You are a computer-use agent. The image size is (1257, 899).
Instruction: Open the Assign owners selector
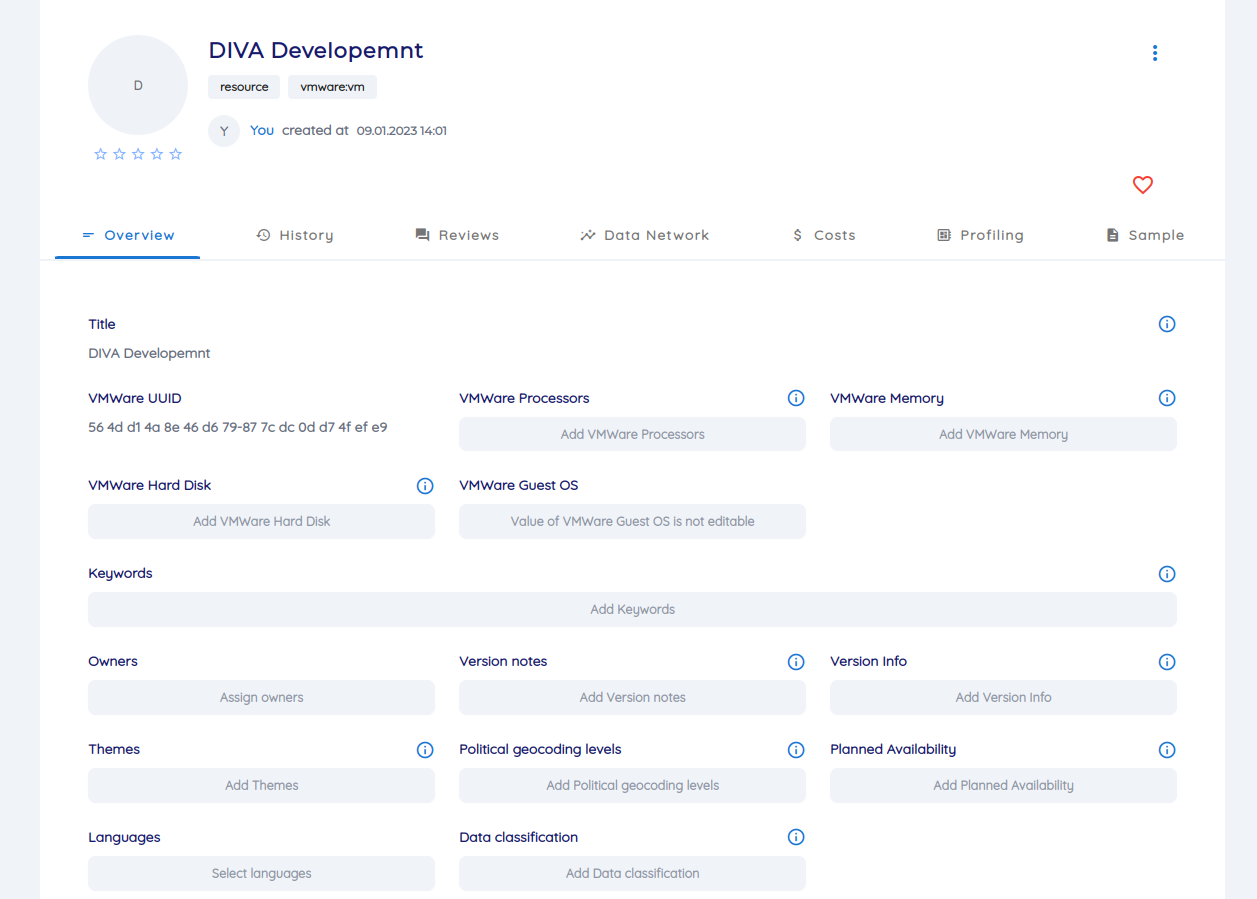261,697
